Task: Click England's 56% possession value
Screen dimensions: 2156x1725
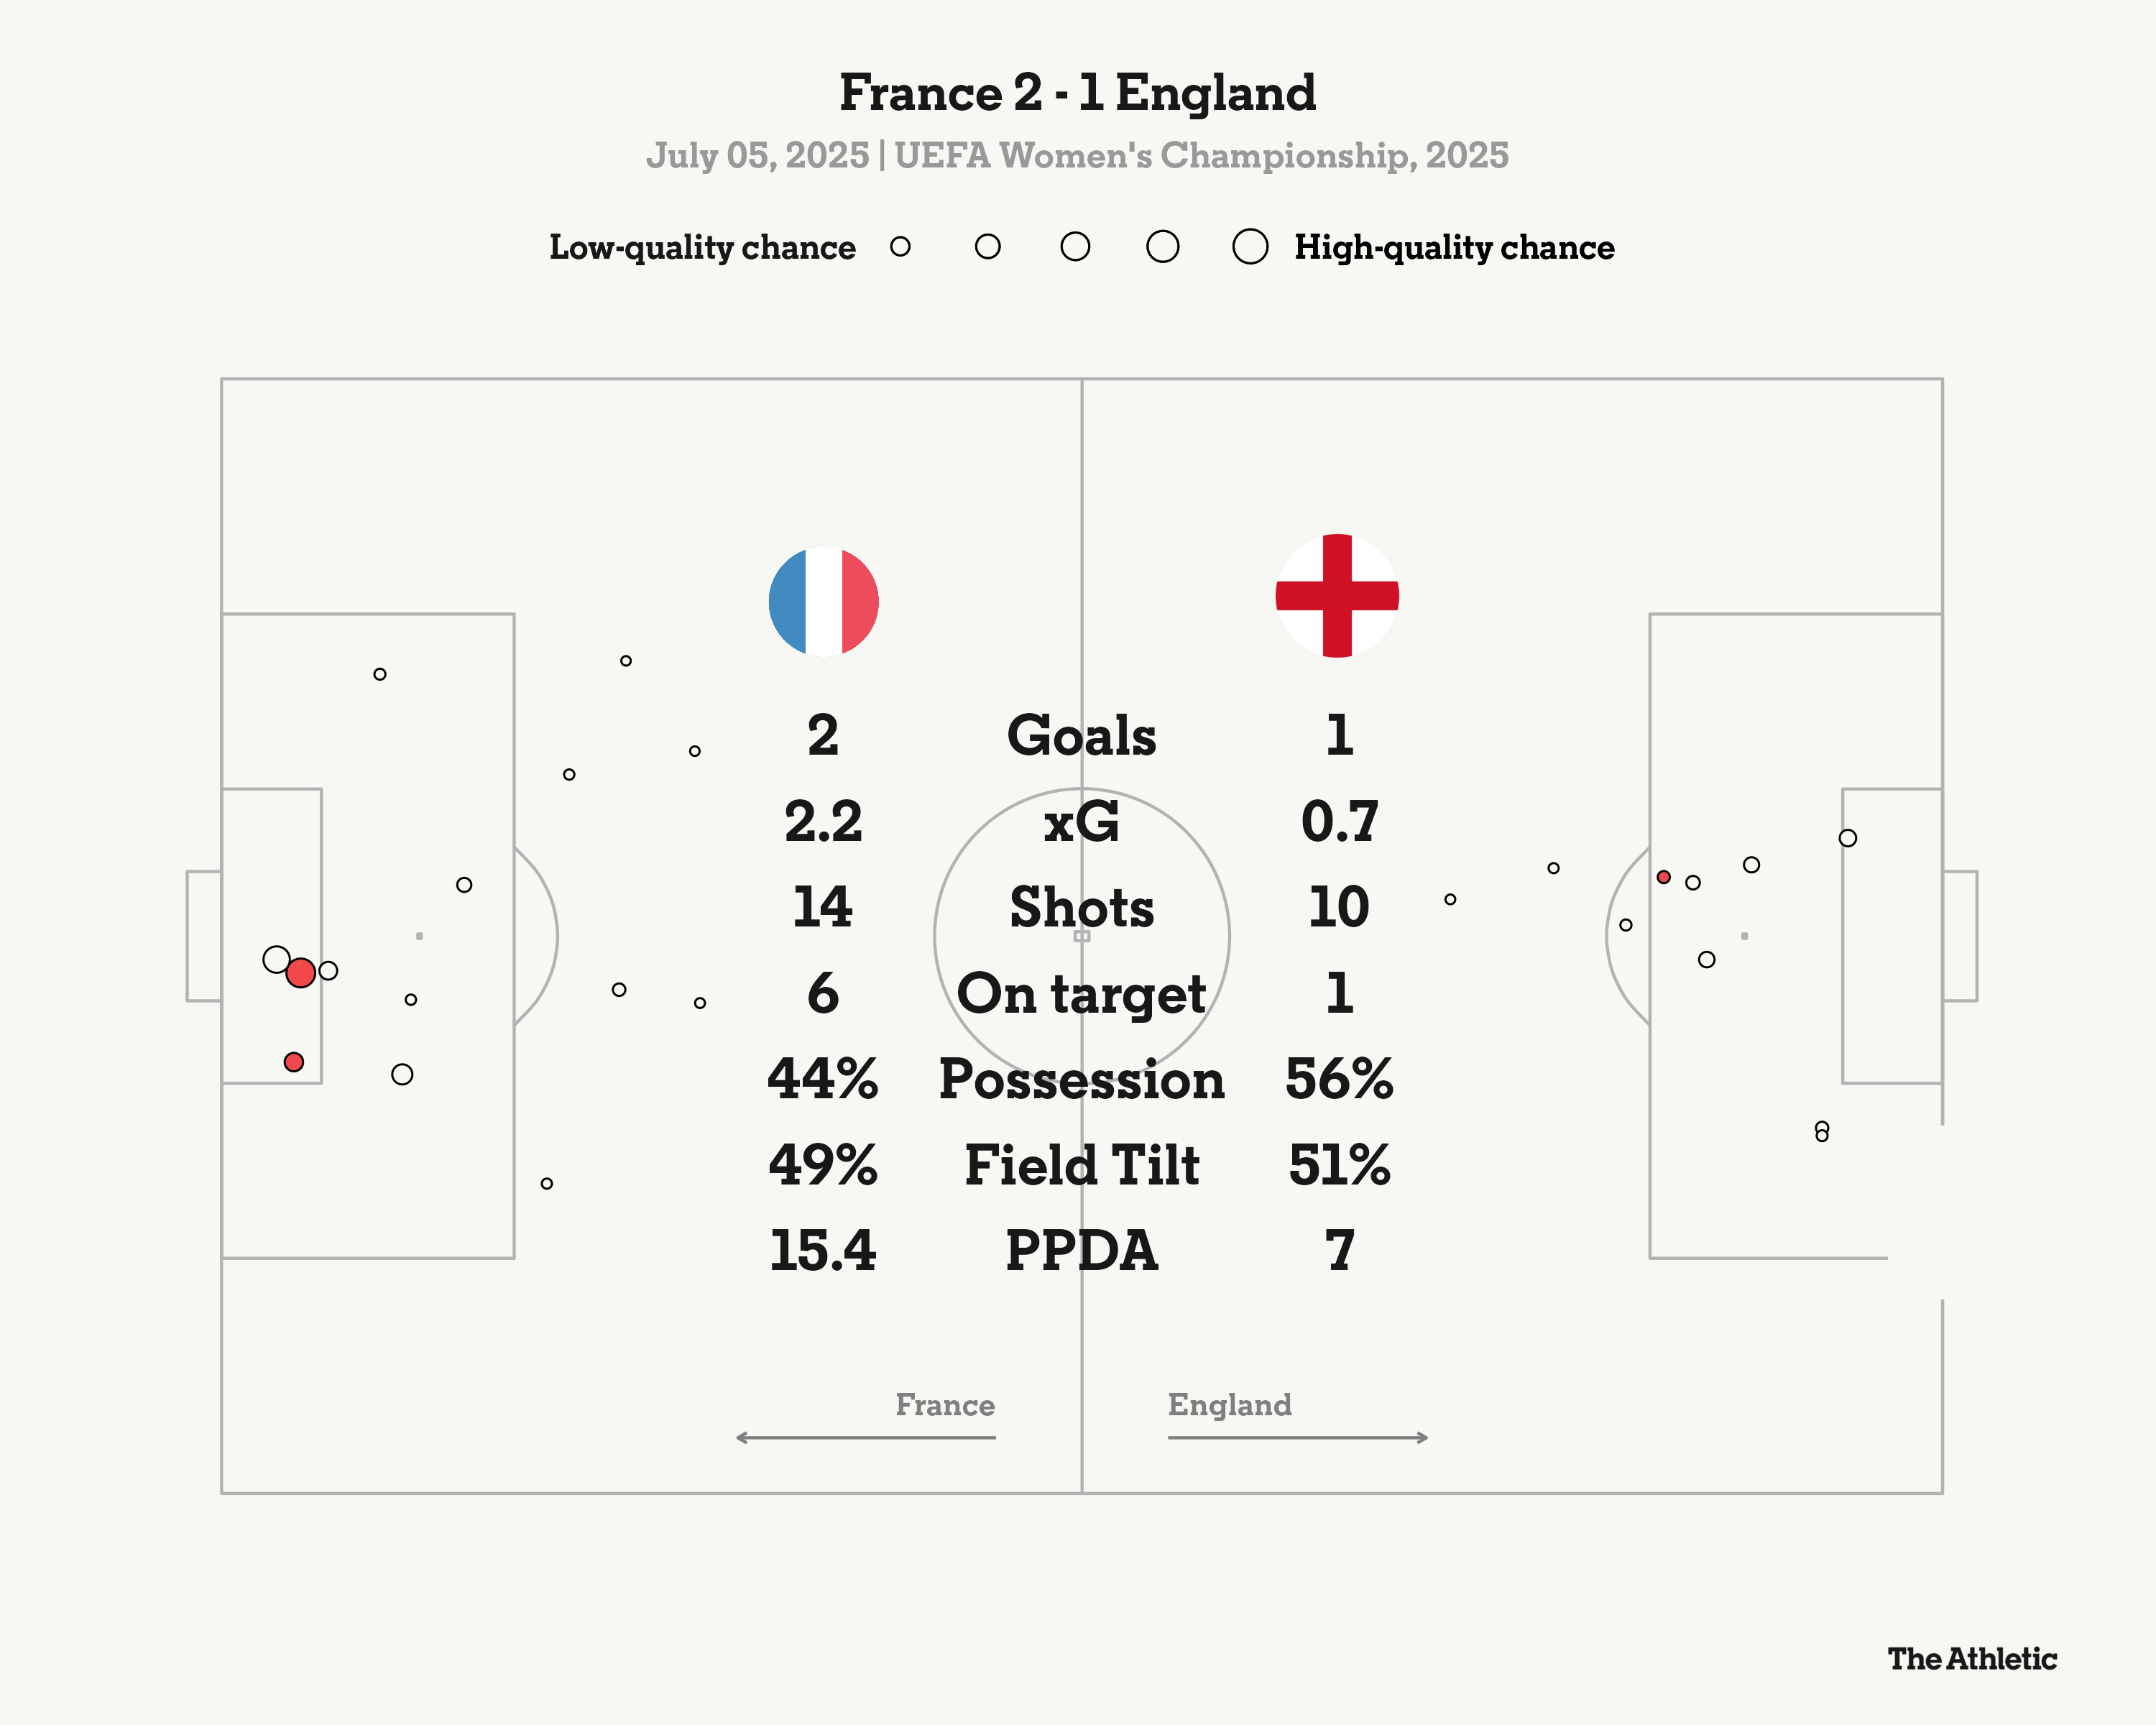Action: pos(1339,1079)
